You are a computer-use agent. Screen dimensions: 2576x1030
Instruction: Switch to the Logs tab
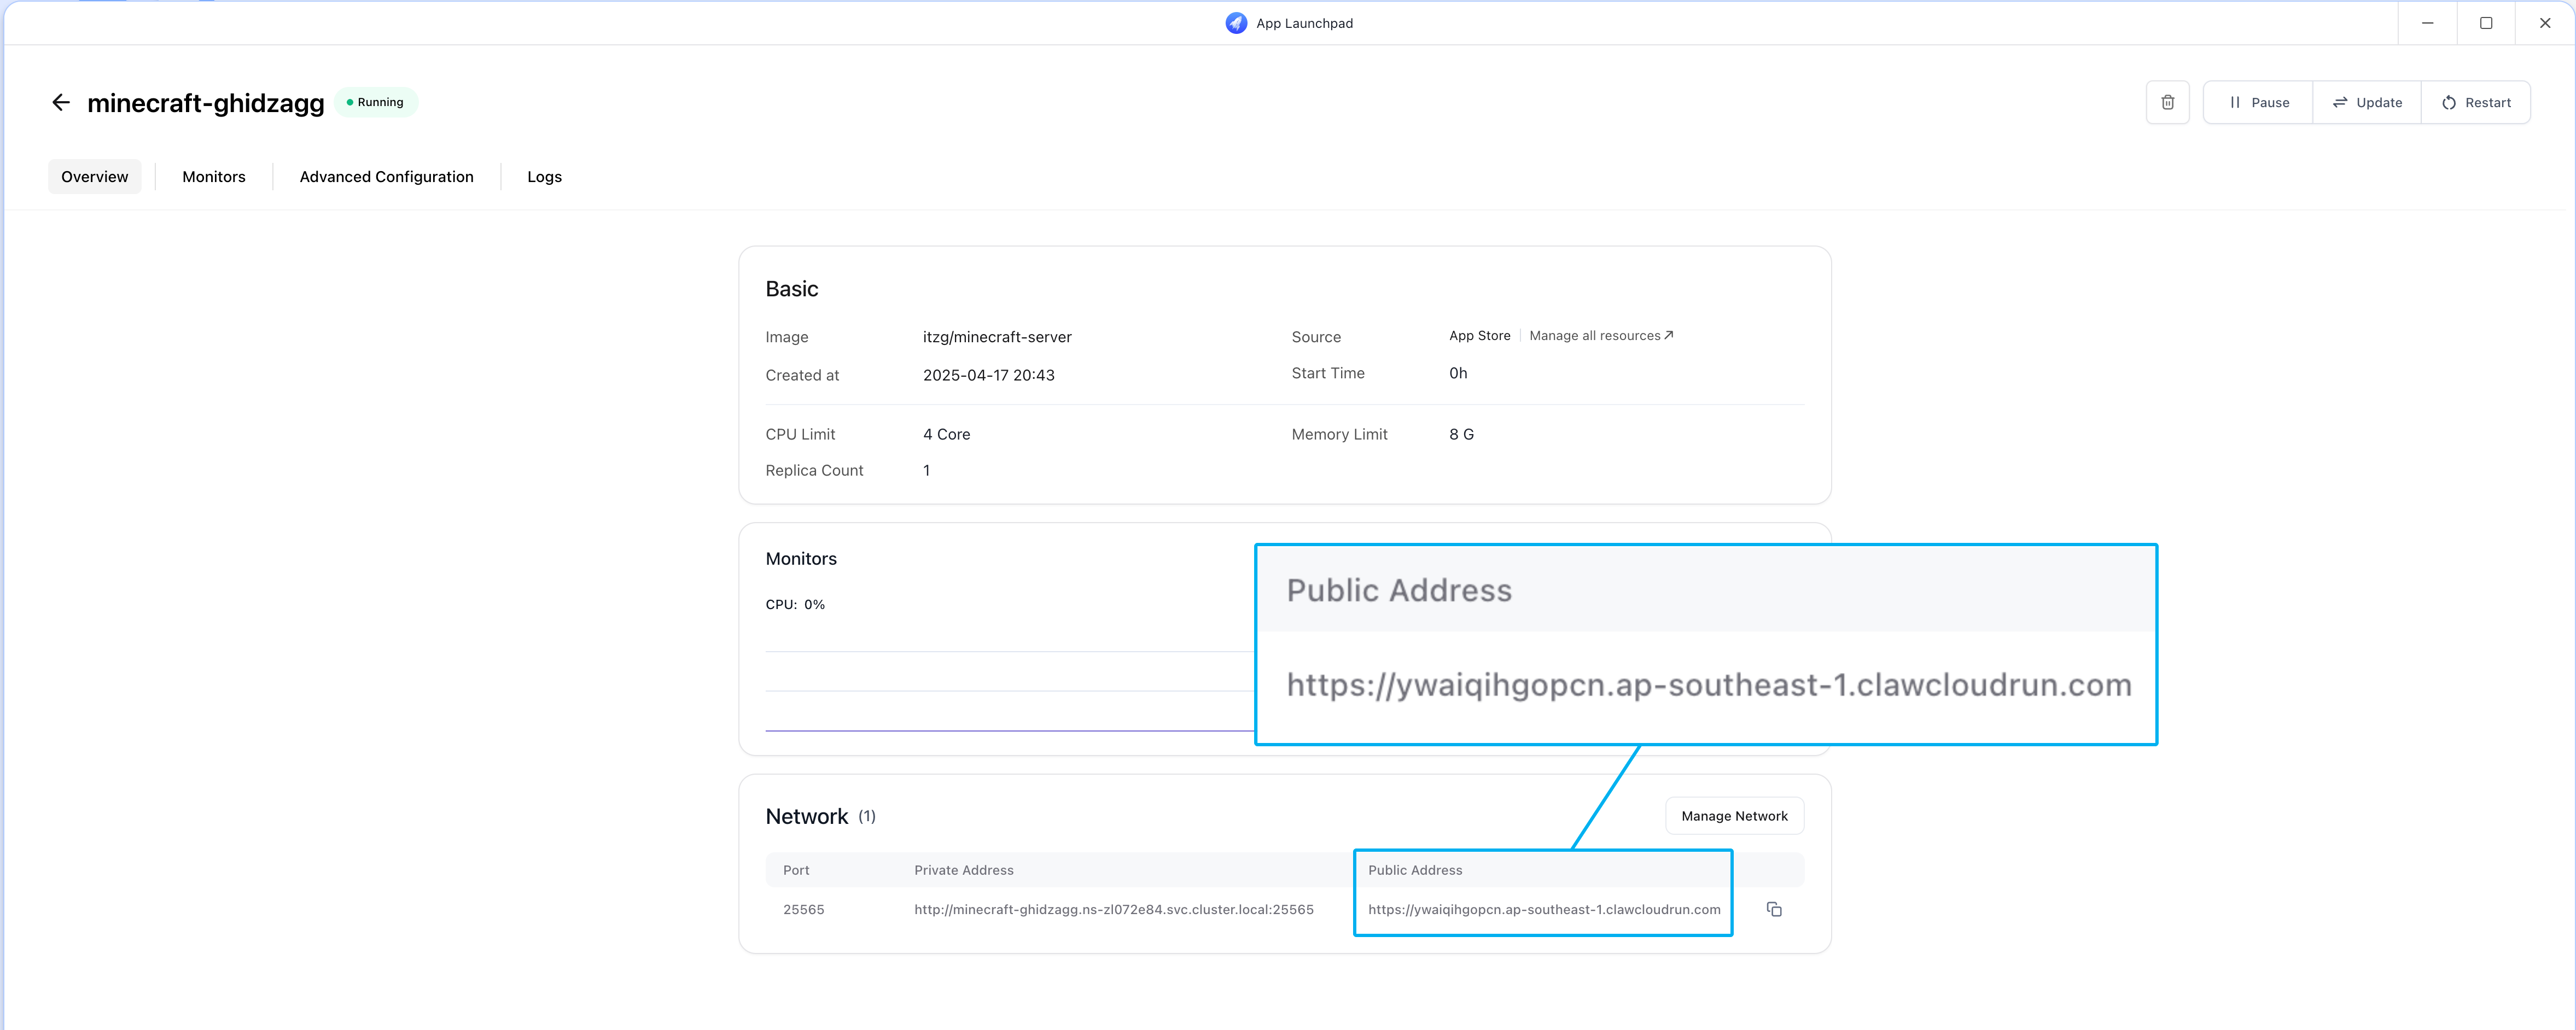click(x=544, y=177)
